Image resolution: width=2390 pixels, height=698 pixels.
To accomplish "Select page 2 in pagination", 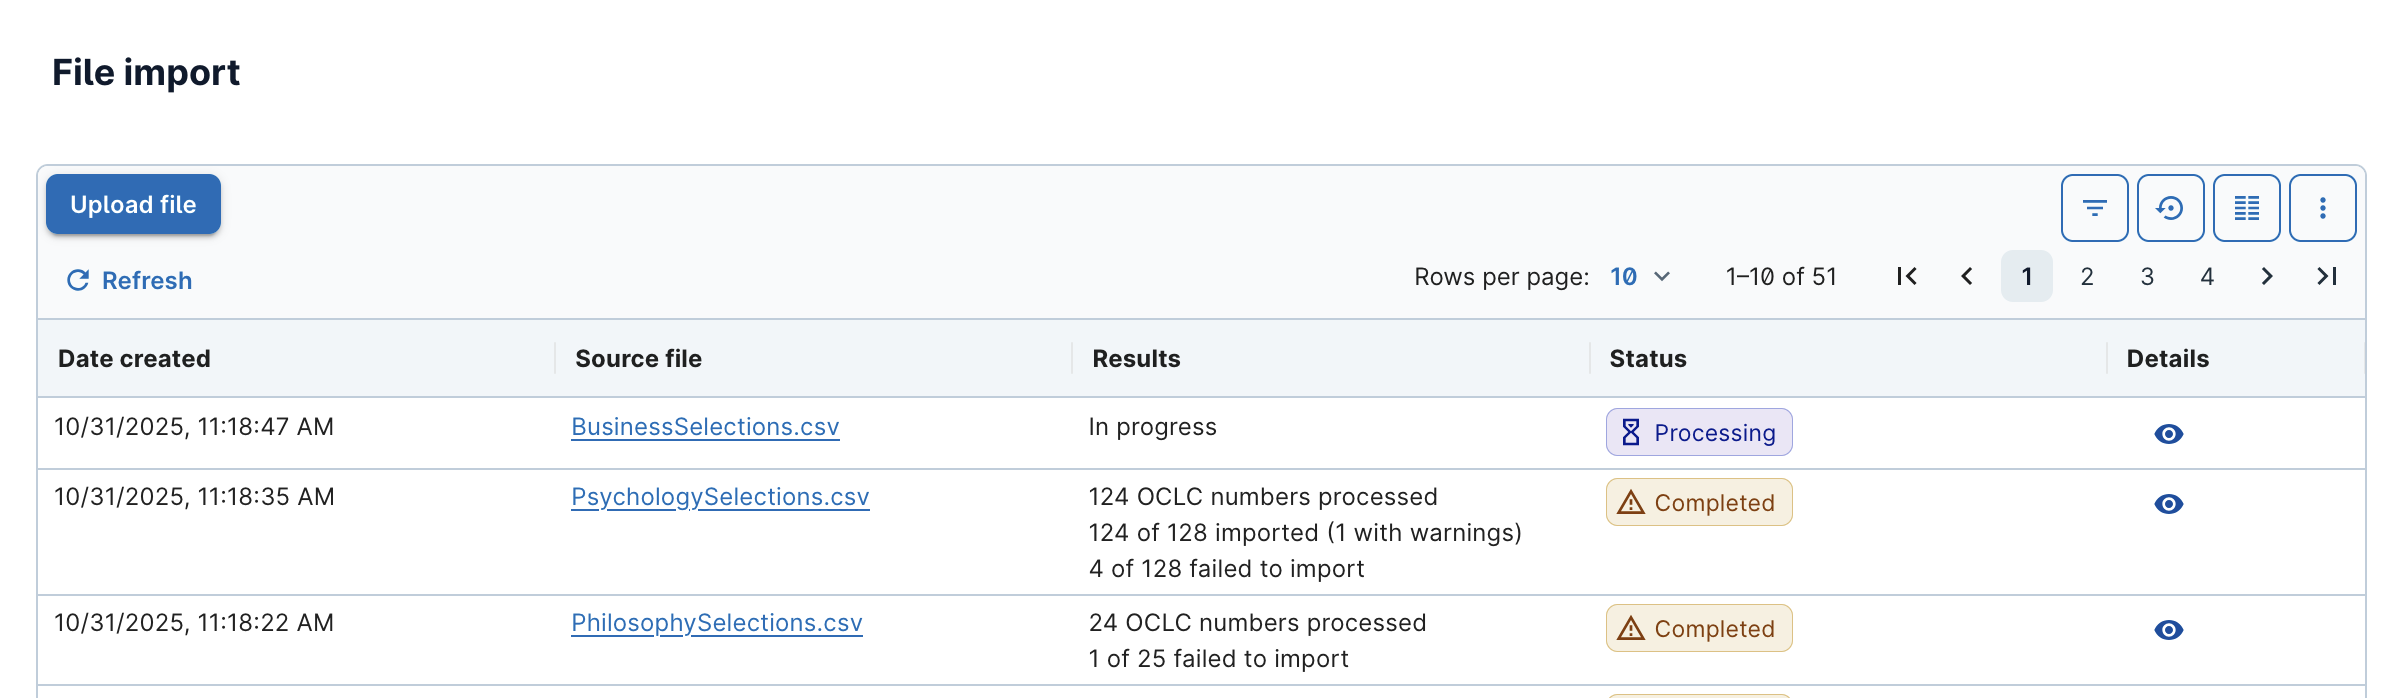I will pyautogui.click(x=2087, y=277).
